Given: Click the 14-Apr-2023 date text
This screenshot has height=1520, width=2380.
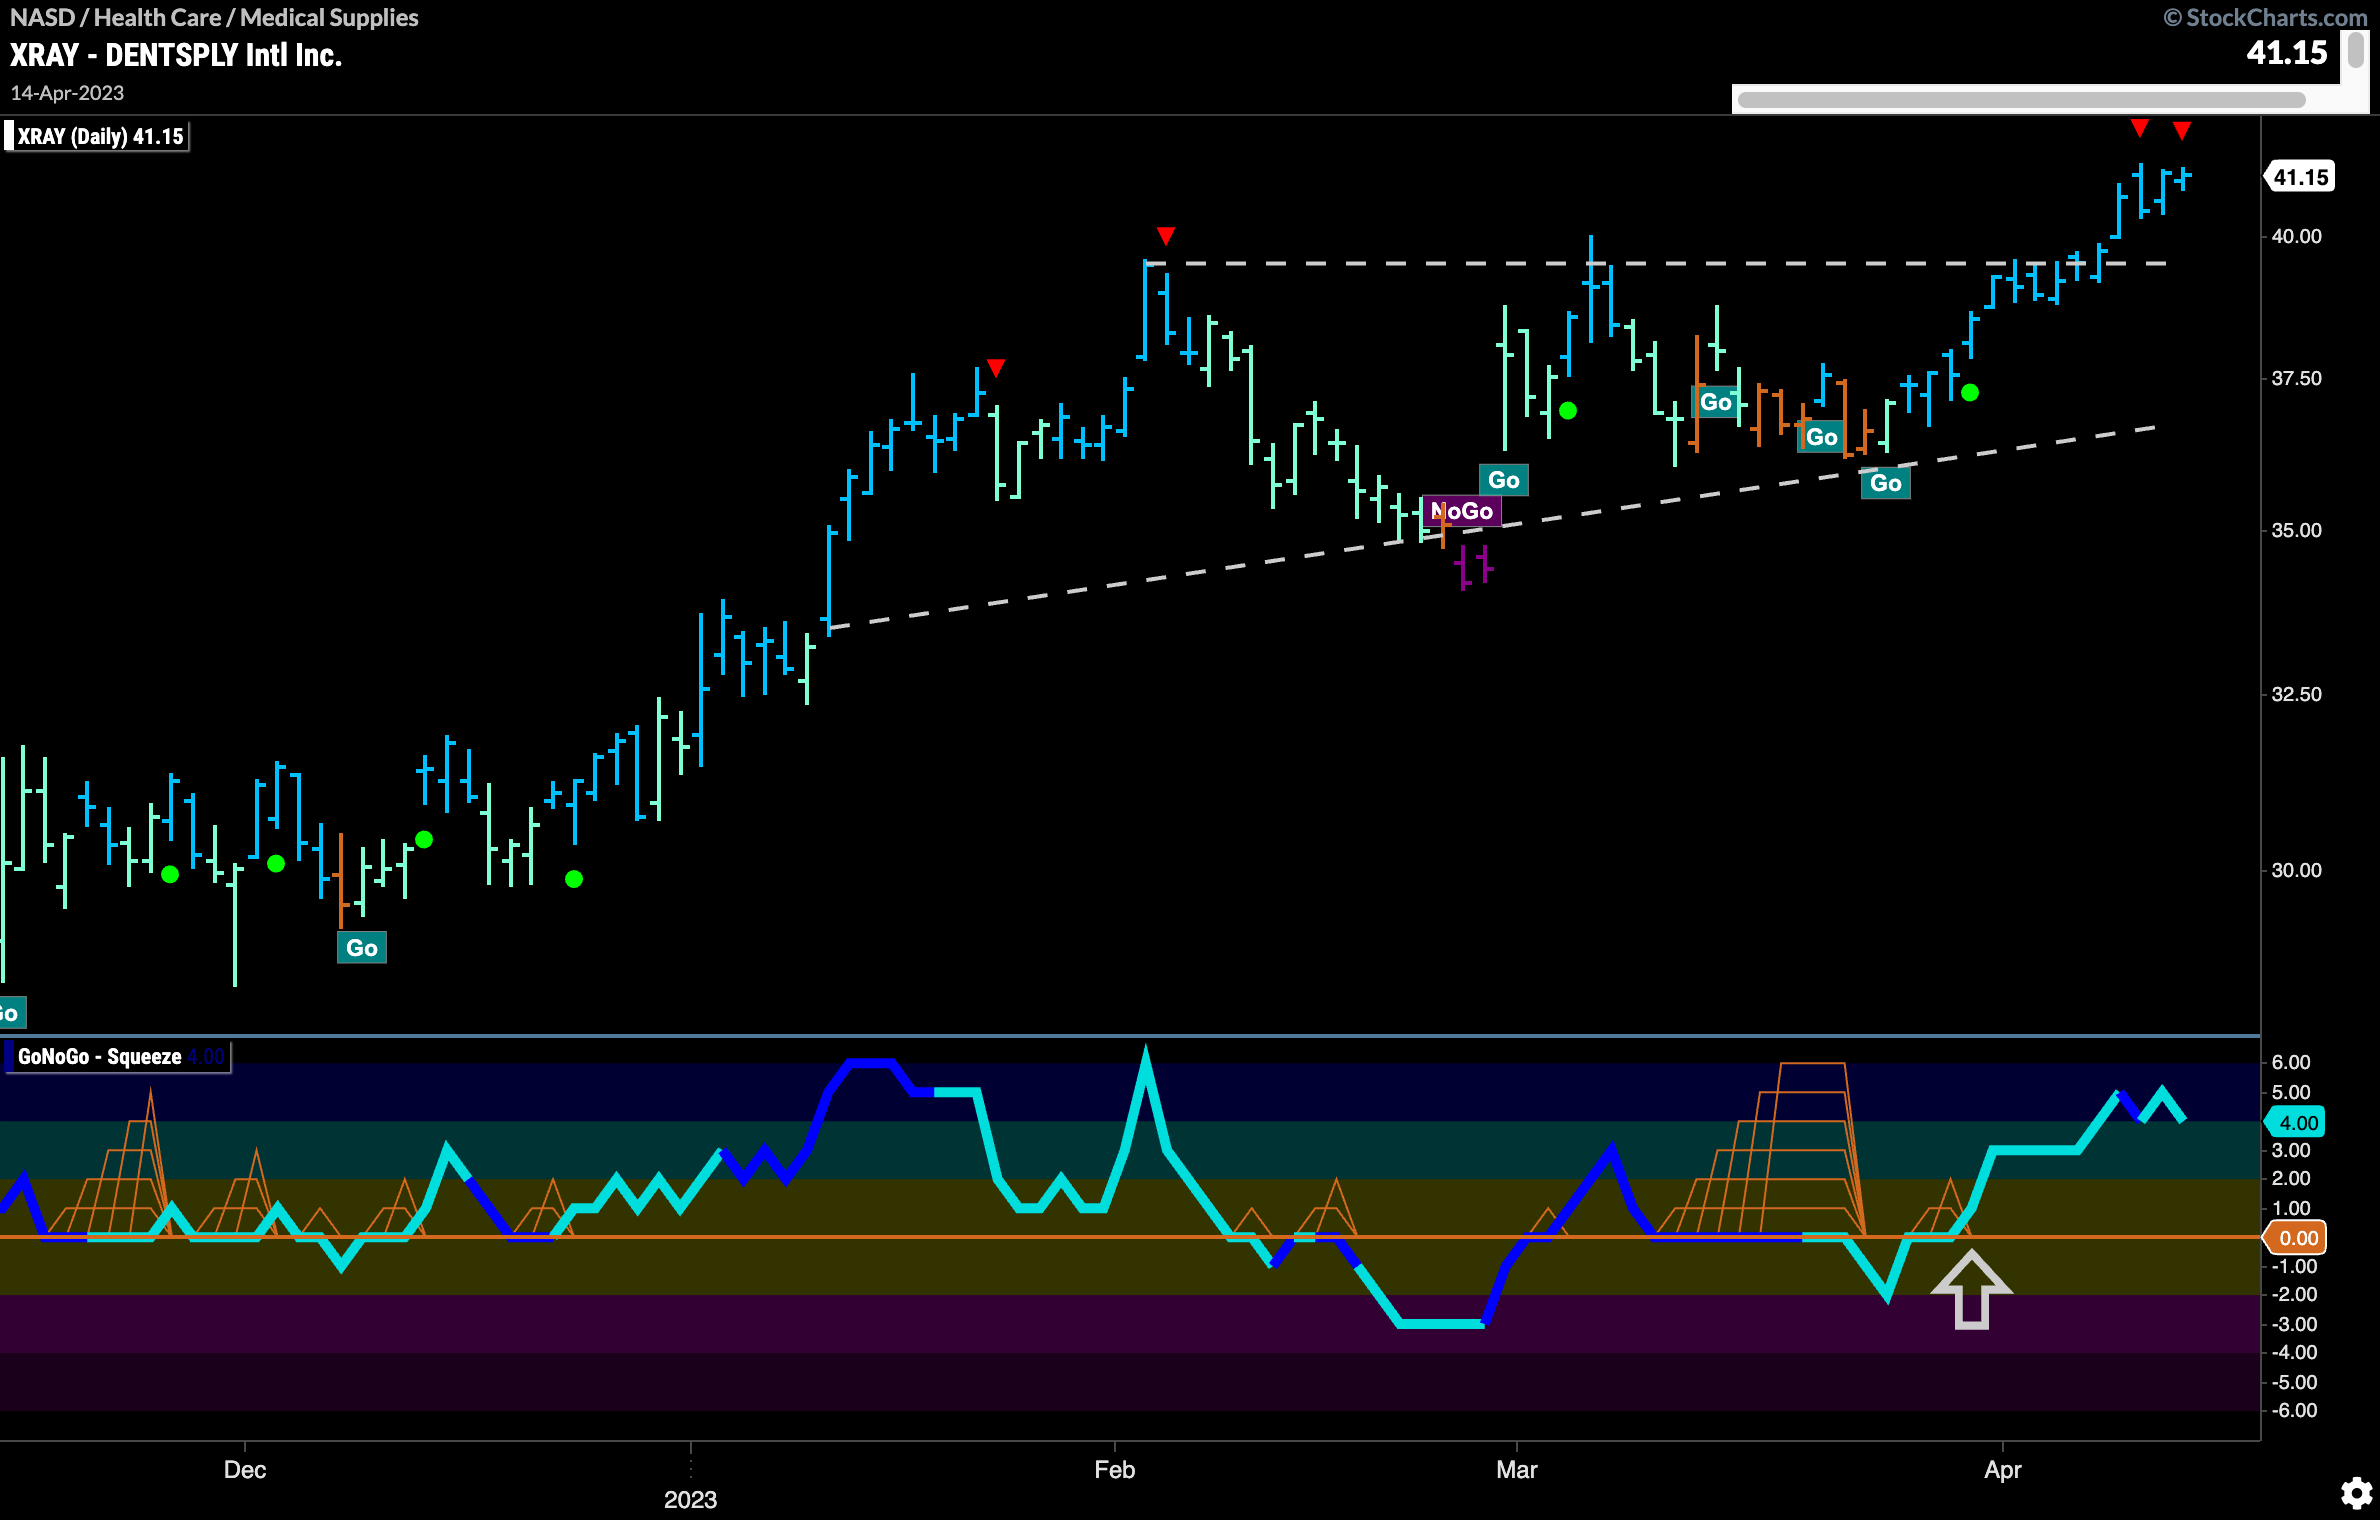Looking at the screenshot, I should [x=67, y=93].
